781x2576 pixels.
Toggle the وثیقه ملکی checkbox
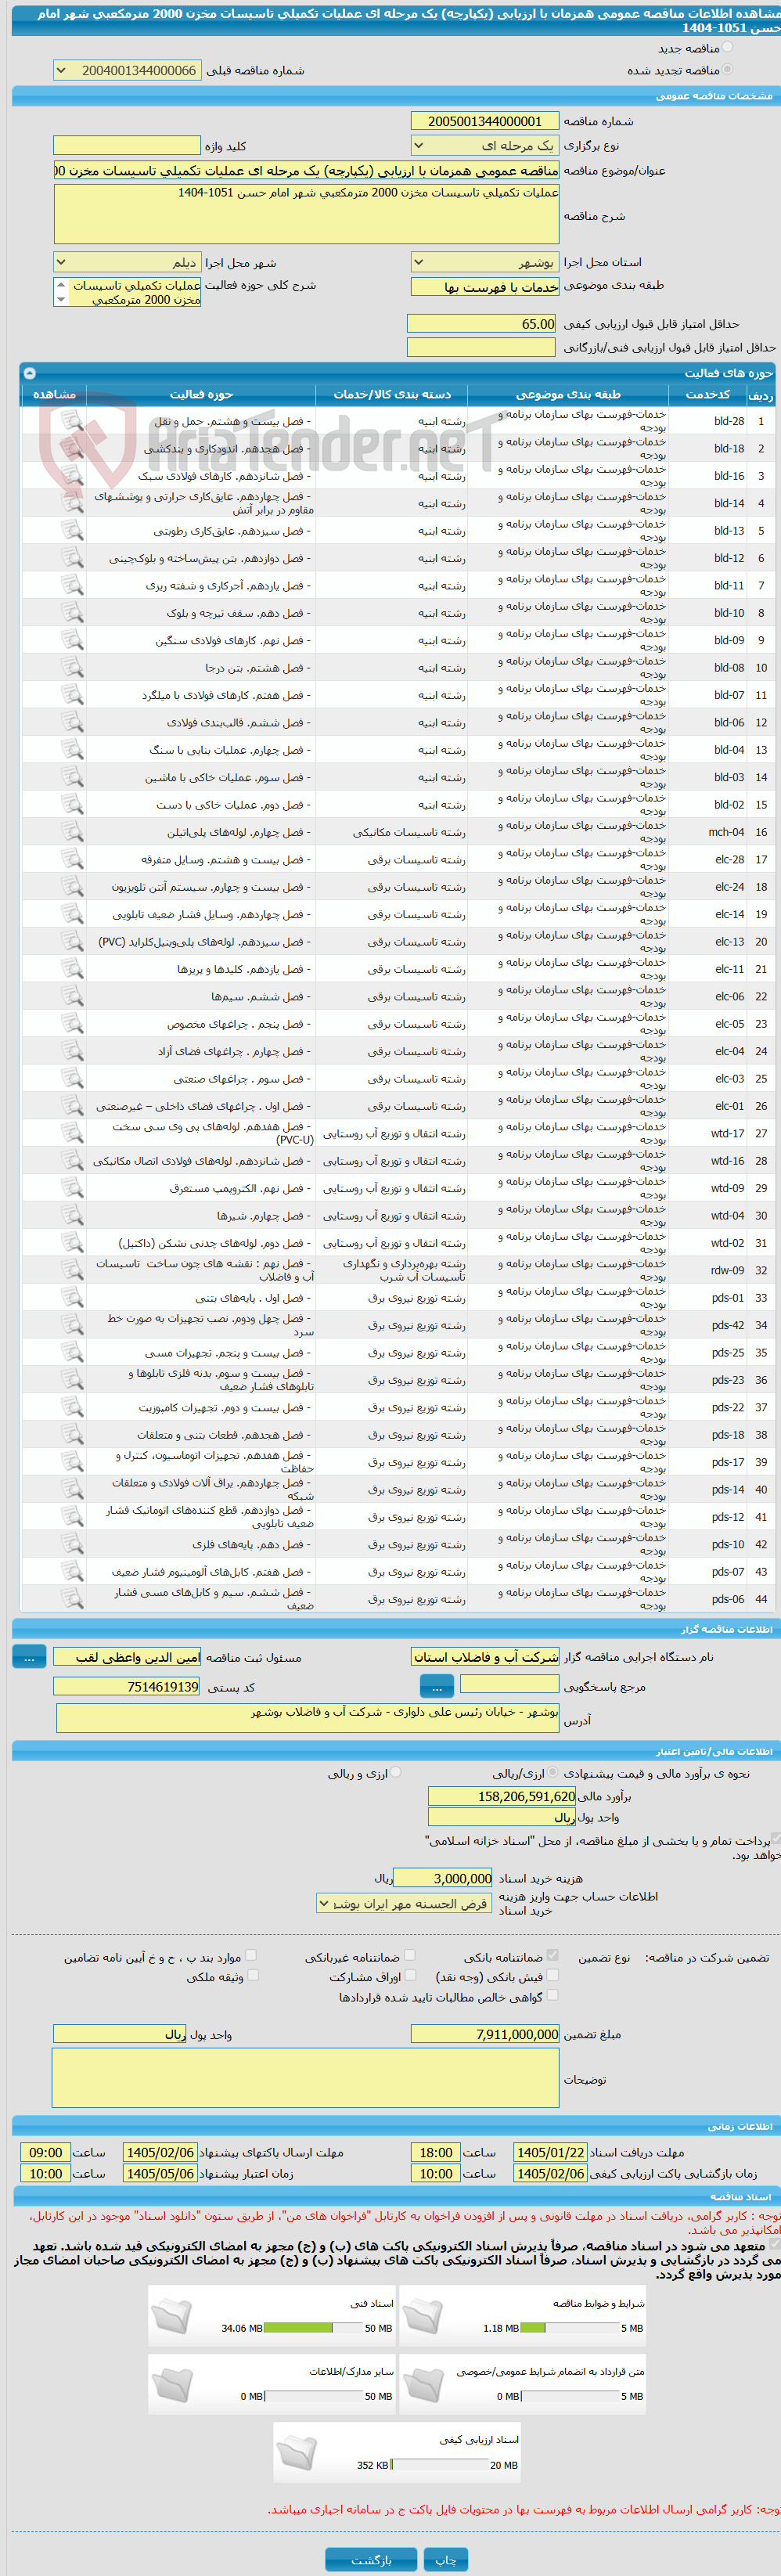pos(252,1975)
